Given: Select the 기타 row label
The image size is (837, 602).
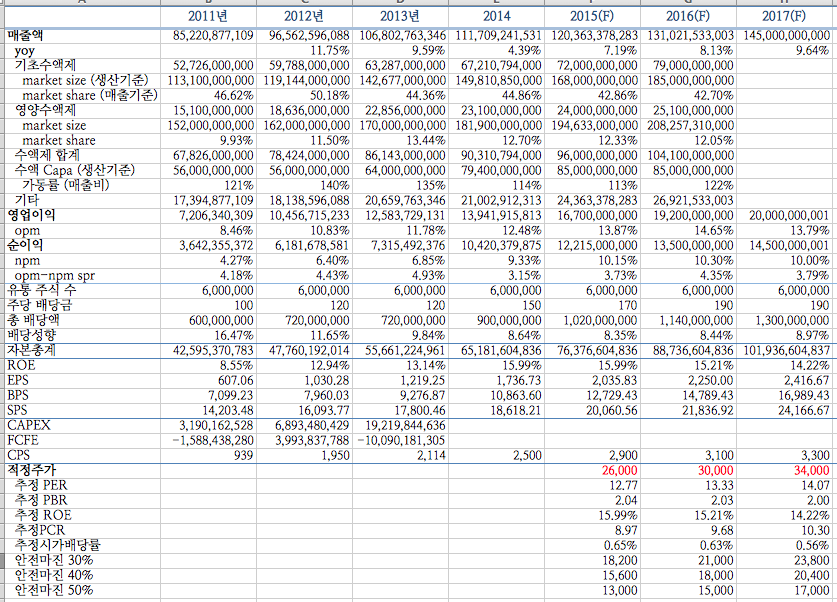Looking at the screenshot, I should (x=27, y=200).
